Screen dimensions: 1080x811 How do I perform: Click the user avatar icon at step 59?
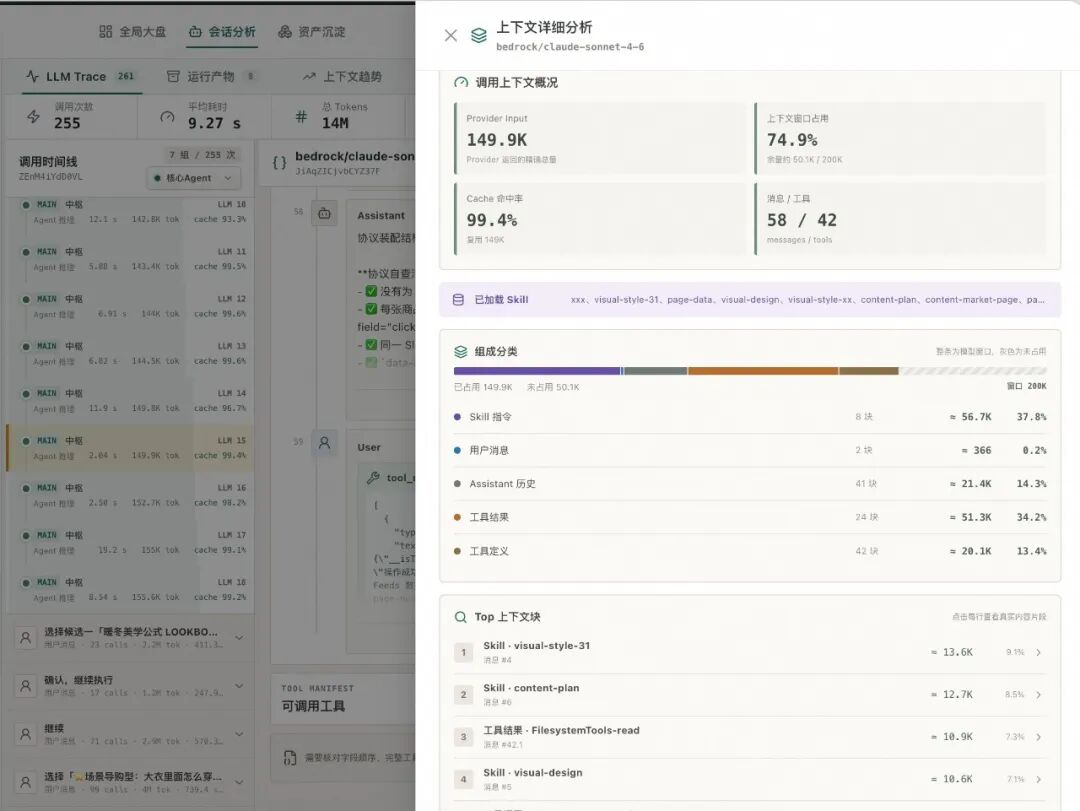click(324, 443)
